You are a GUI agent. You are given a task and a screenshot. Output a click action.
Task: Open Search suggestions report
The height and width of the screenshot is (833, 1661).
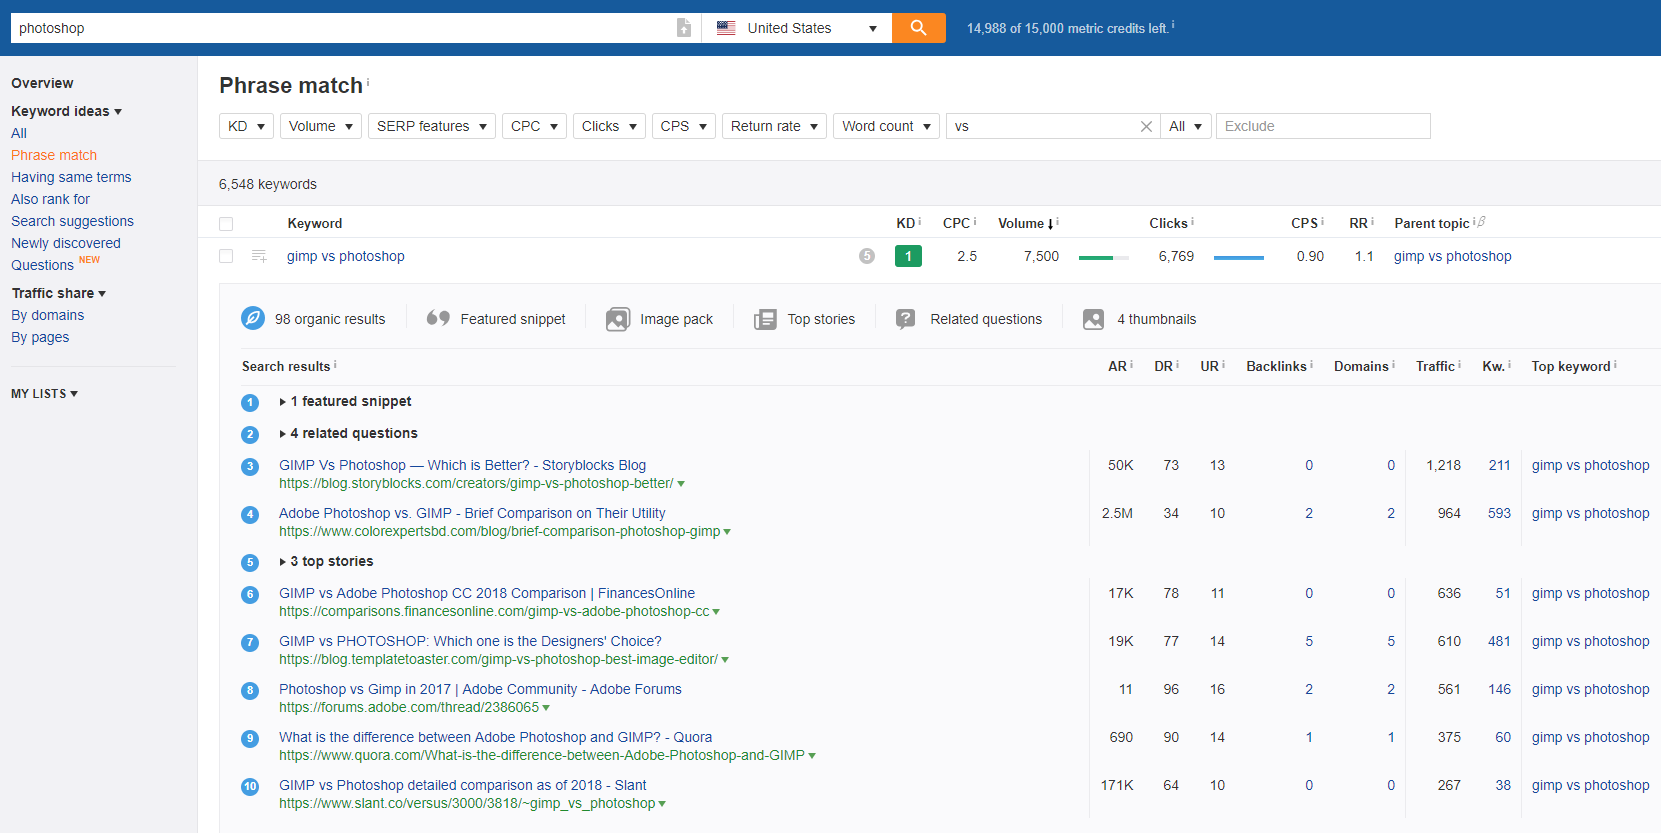pos(72,221)
